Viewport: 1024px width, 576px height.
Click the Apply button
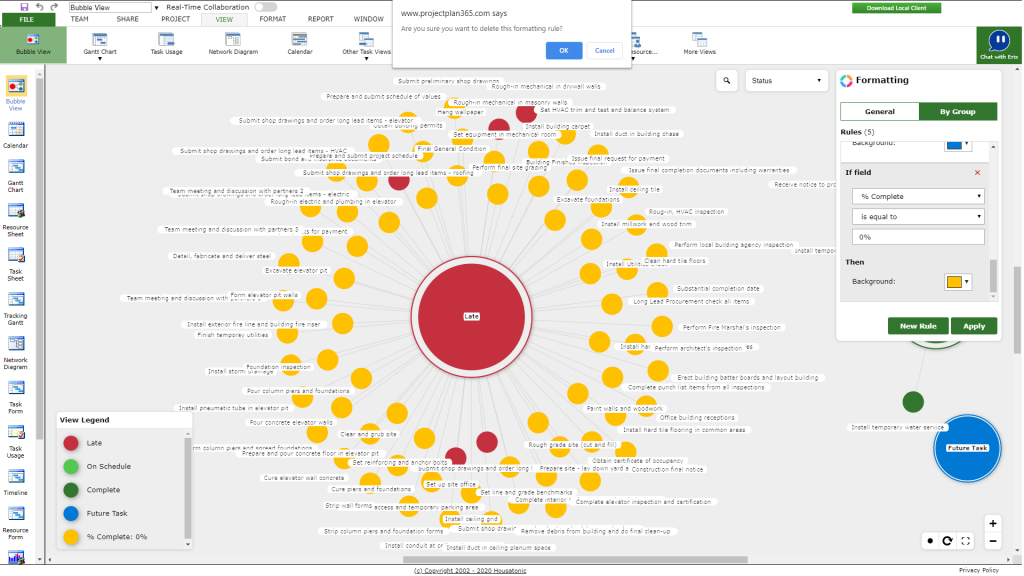point(974,326)
